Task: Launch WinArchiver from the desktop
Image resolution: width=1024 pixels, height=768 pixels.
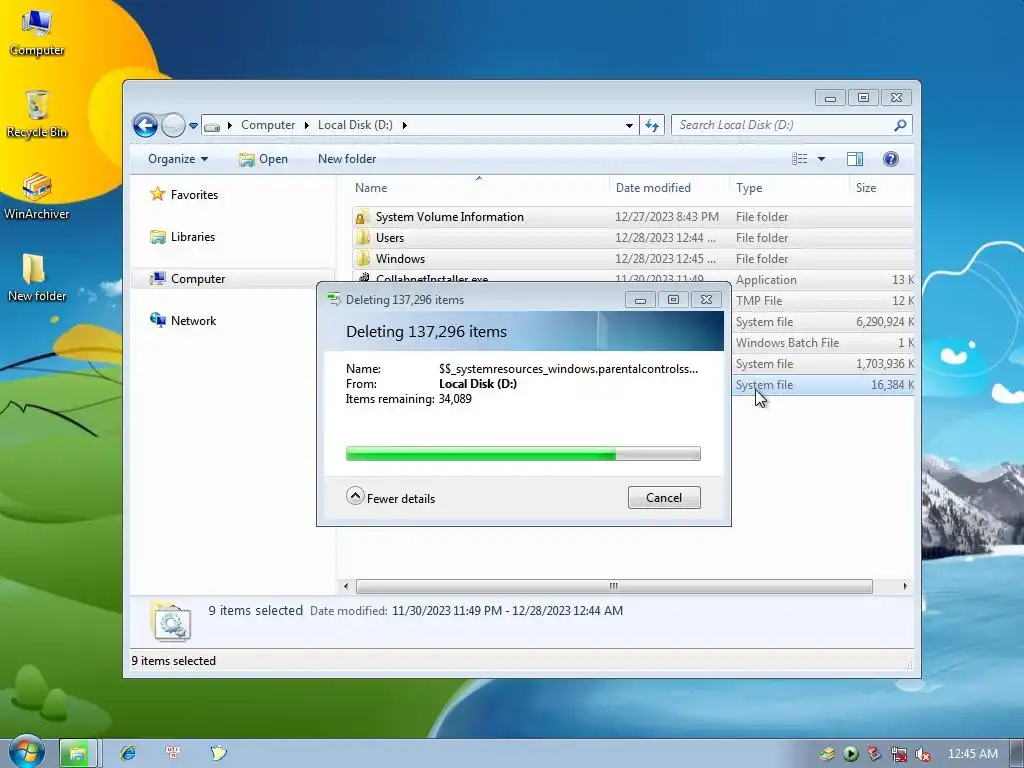Action: [37, 196]
